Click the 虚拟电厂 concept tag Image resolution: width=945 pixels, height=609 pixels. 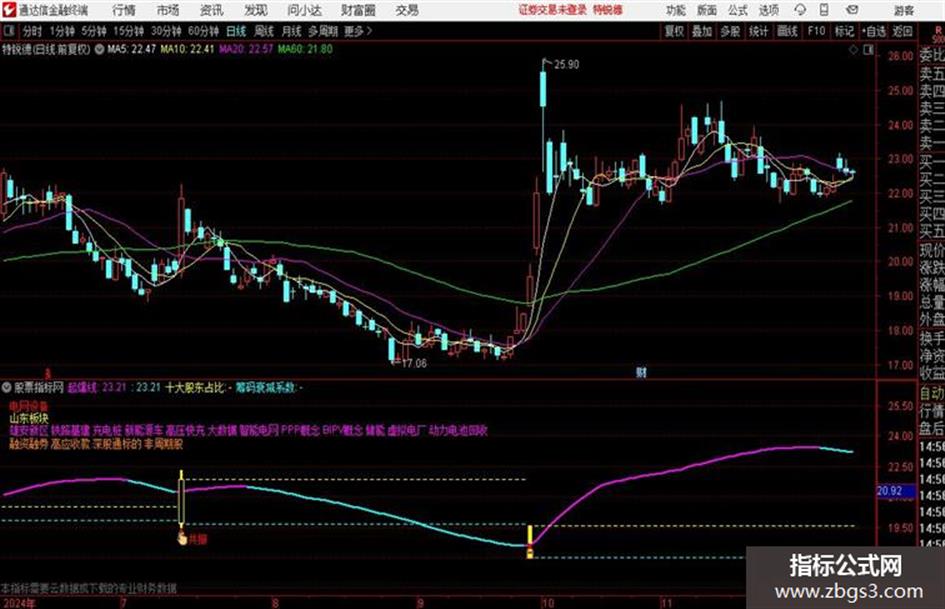click(406, 431)
